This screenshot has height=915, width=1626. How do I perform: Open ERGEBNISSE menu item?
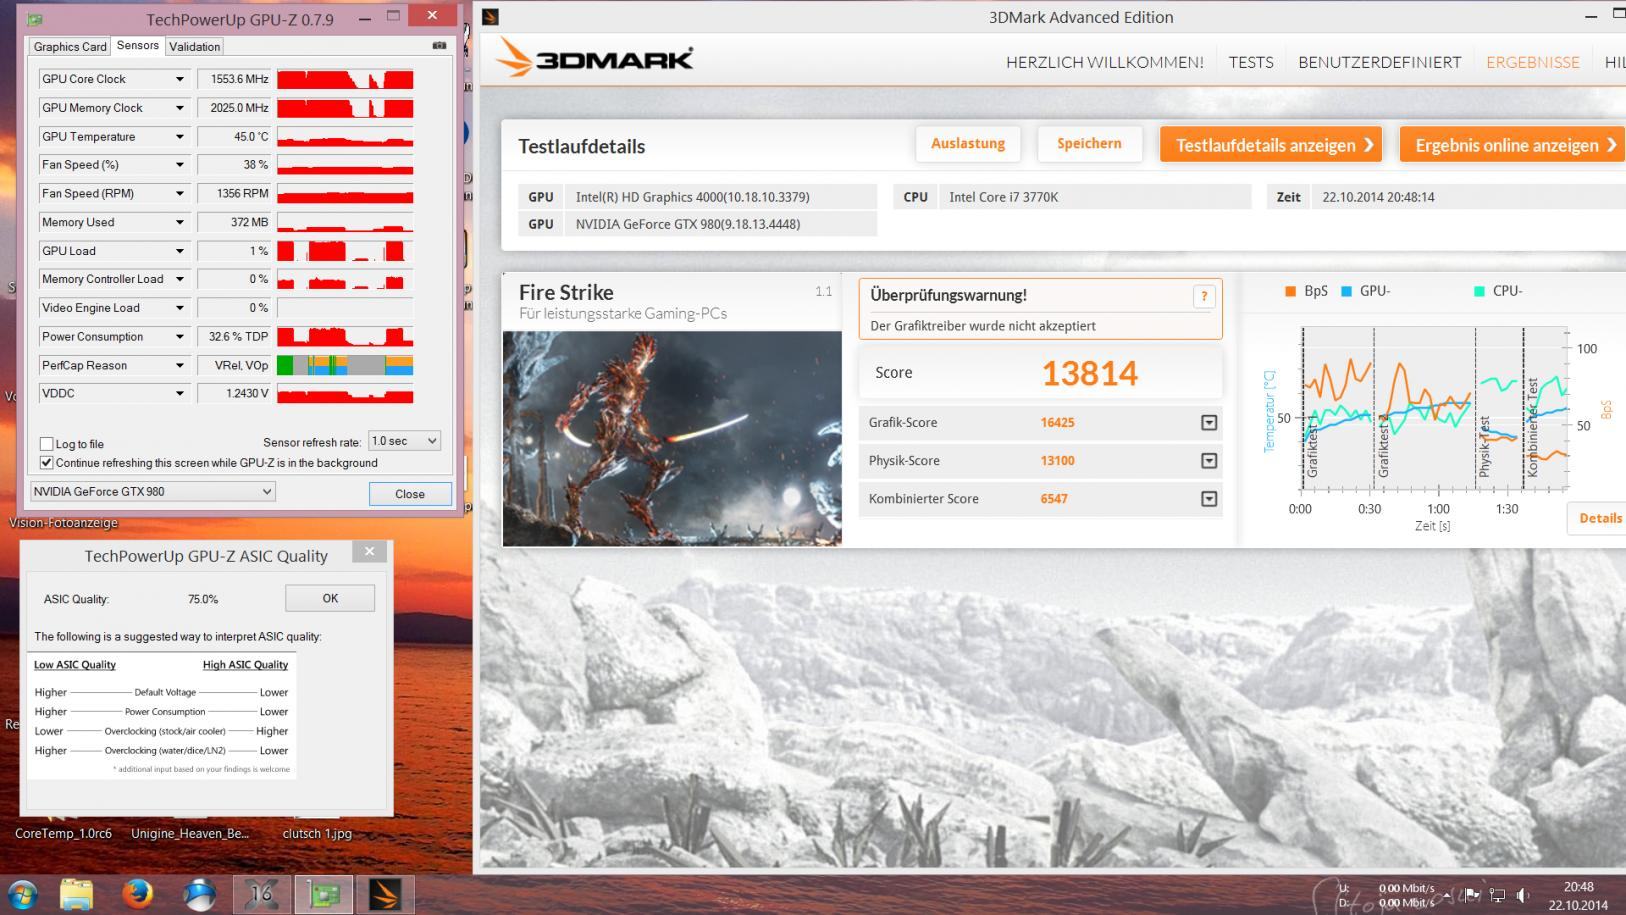(x=1532, y=62)
